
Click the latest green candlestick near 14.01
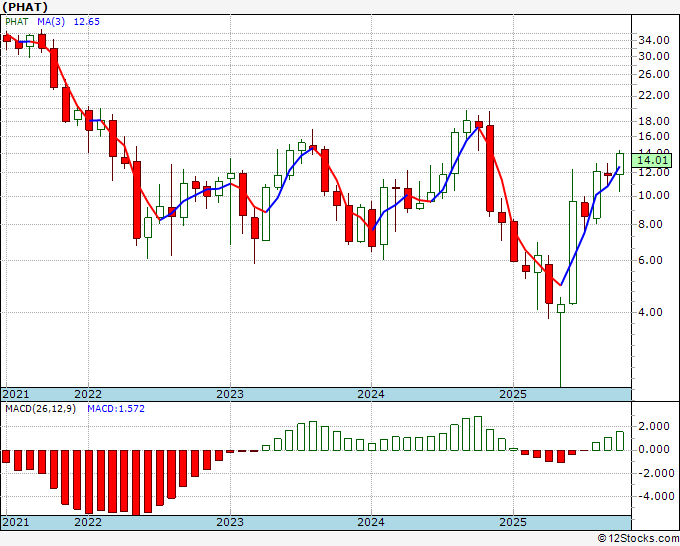(x=620, y=164)
